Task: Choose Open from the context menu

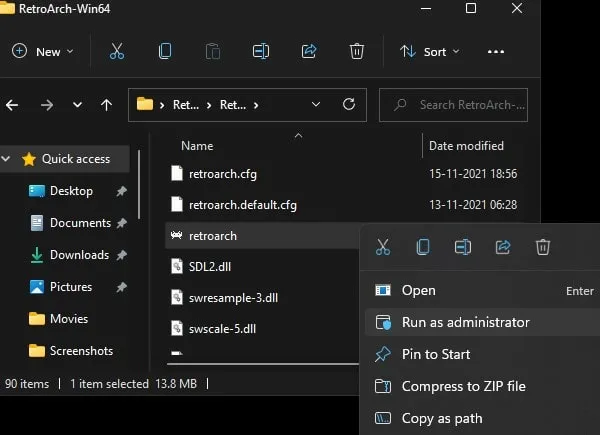Action: 484,290
